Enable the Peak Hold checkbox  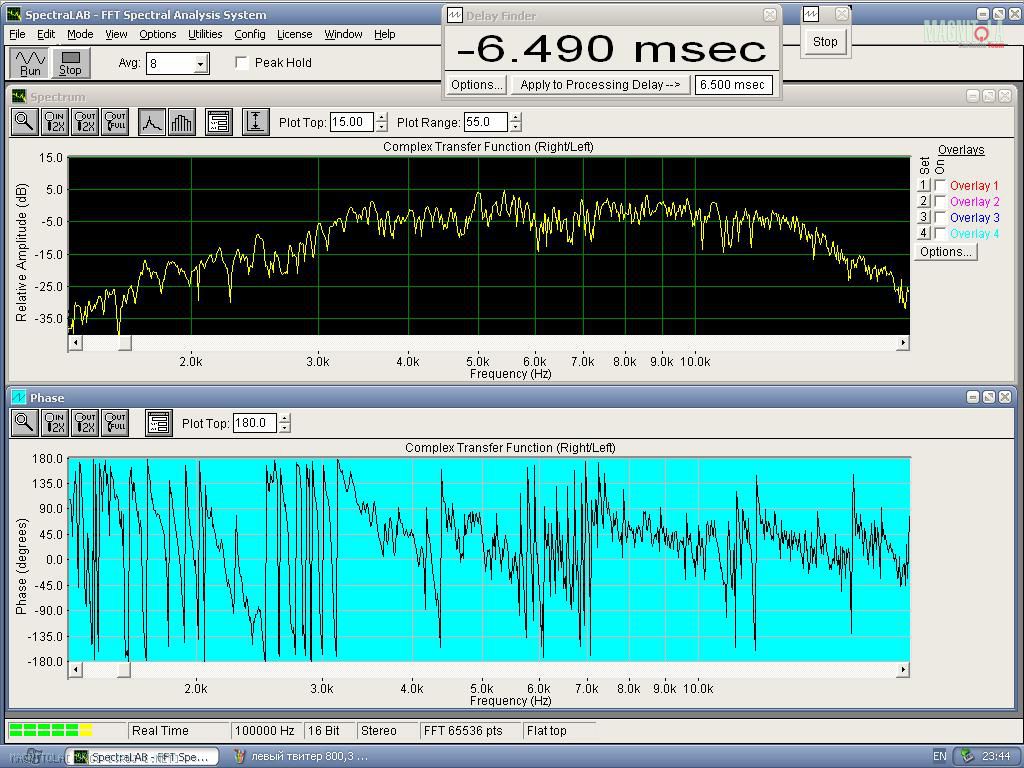click(x=242, y=63)
